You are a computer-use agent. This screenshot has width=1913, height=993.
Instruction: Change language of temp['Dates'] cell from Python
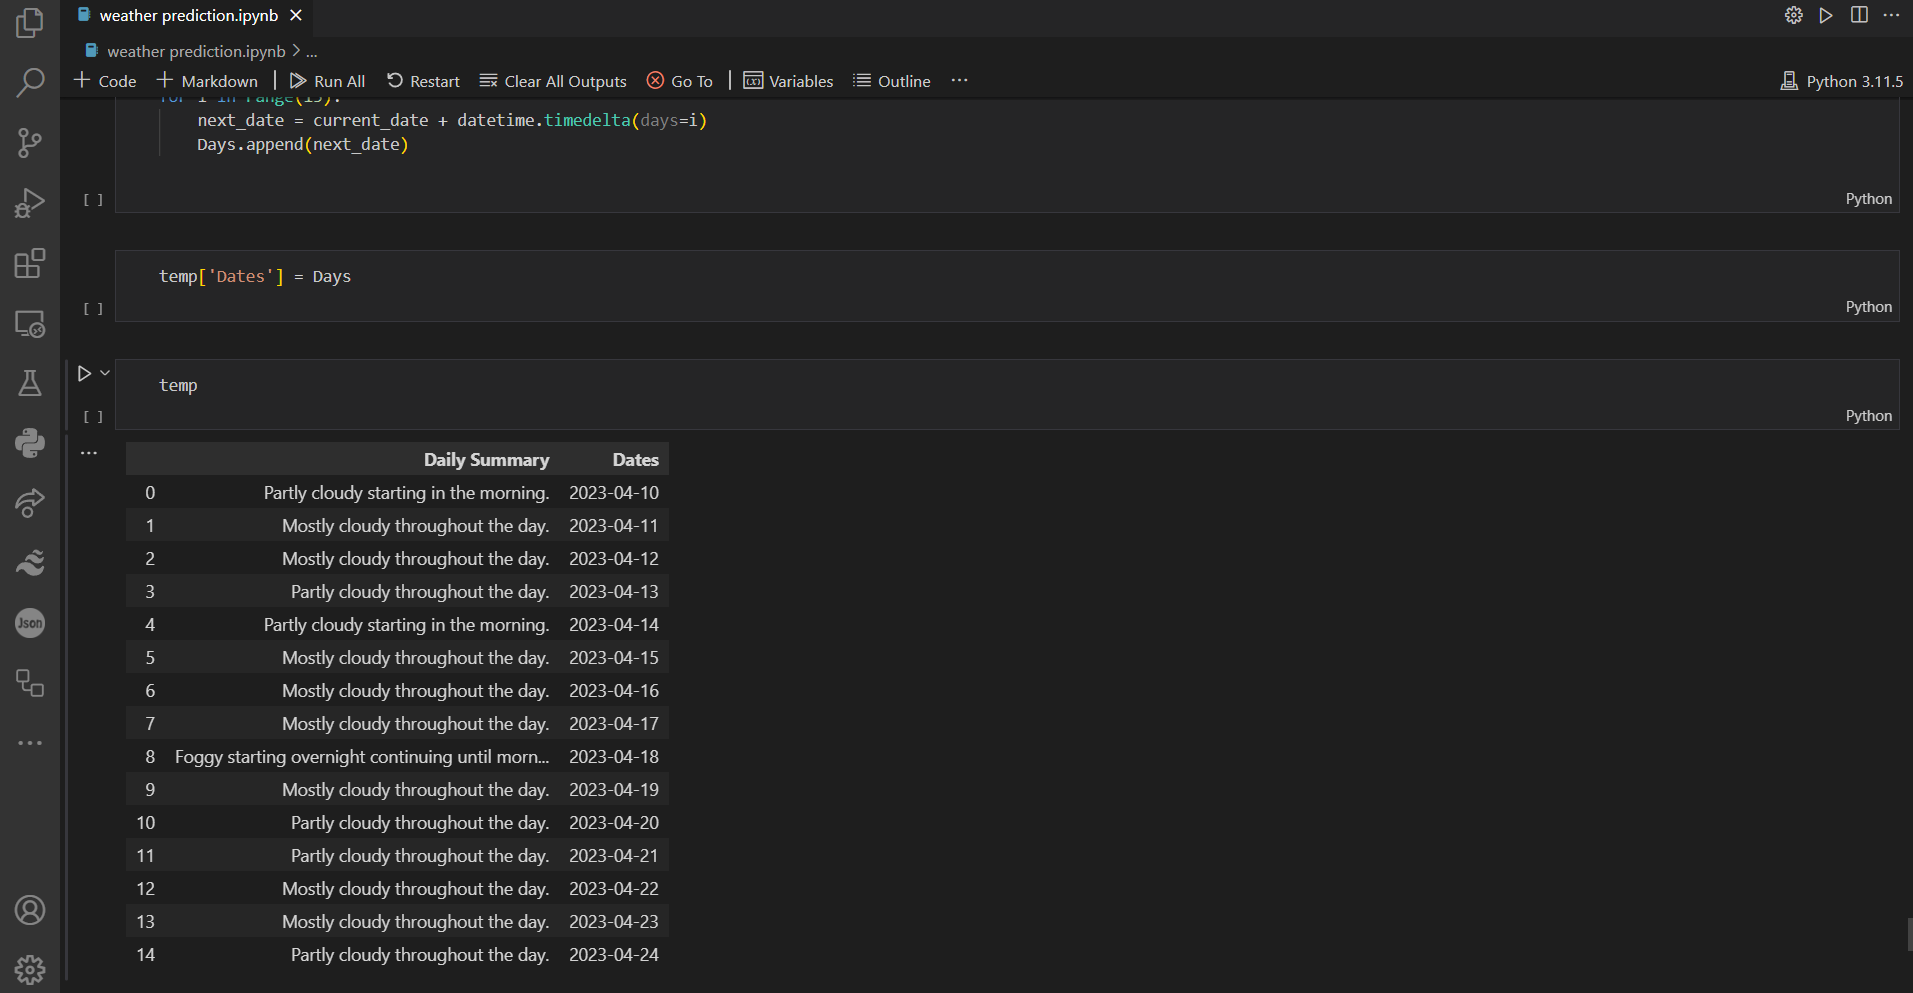tap(1868, 306)
